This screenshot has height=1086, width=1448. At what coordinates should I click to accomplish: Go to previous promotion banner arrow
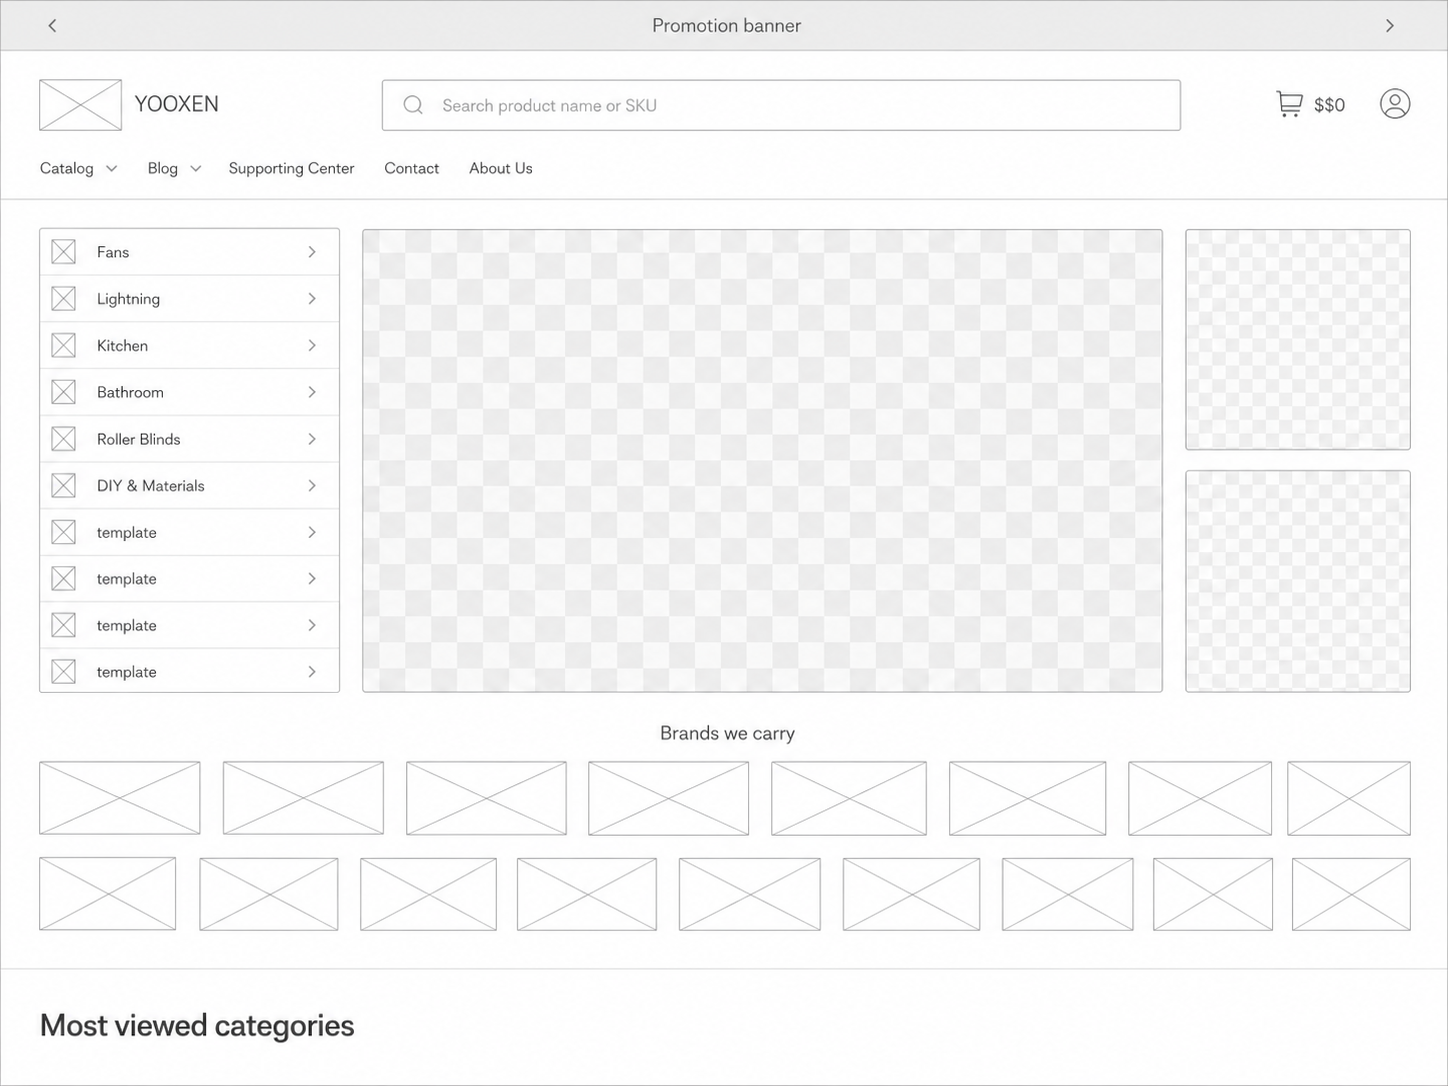tap(52, 26)
